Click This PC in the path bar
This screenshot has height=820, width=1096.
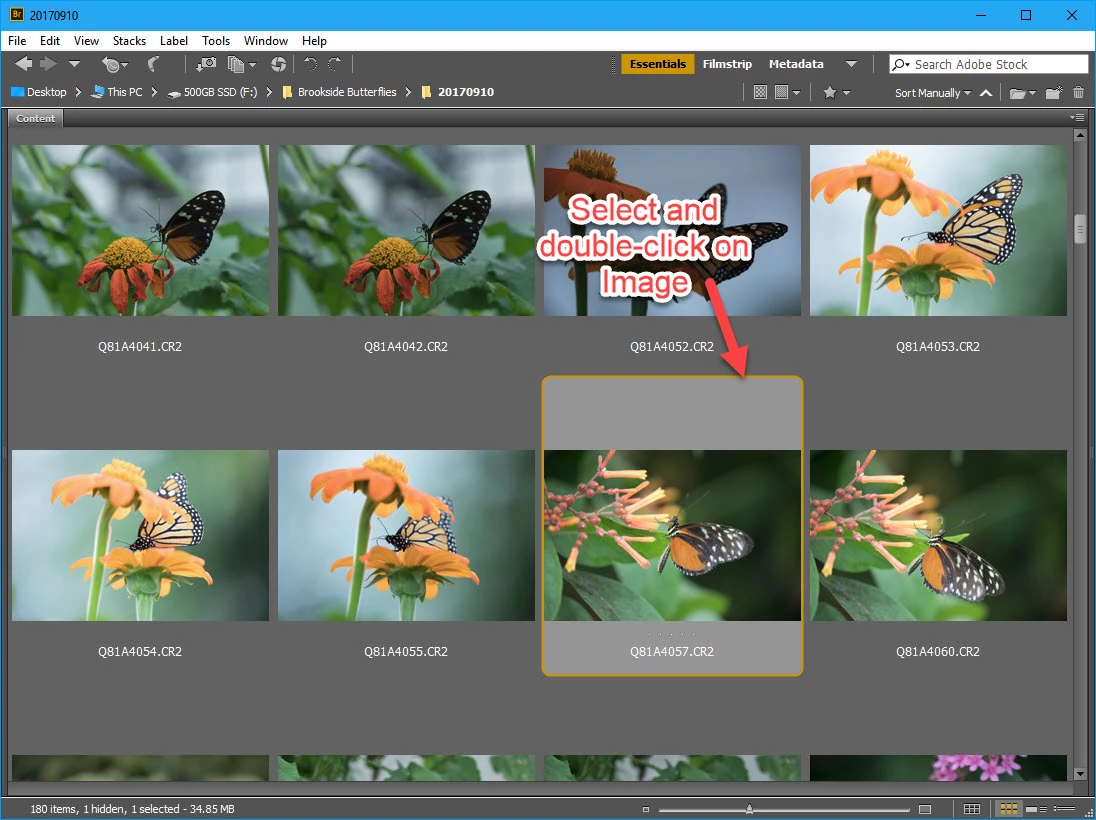pos(117,92)
